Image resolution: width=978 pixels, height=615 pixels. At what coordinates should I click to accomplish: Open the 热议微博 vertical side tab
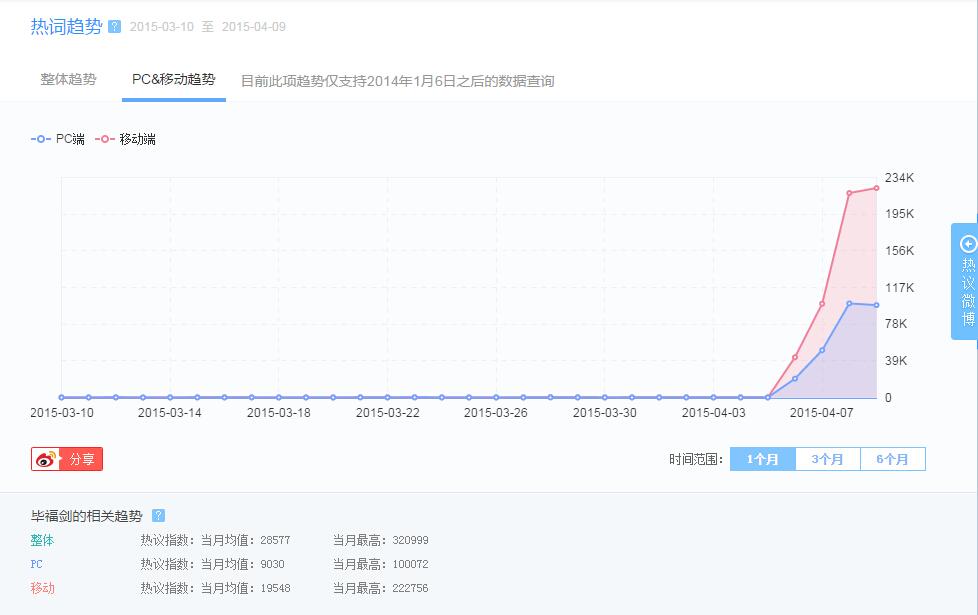click(965, 281)
